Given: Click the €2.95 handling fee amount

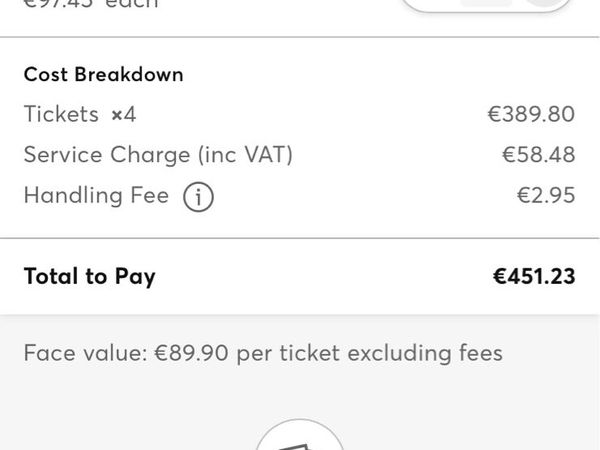Looking at the screenshot, I should click(546, 195).
